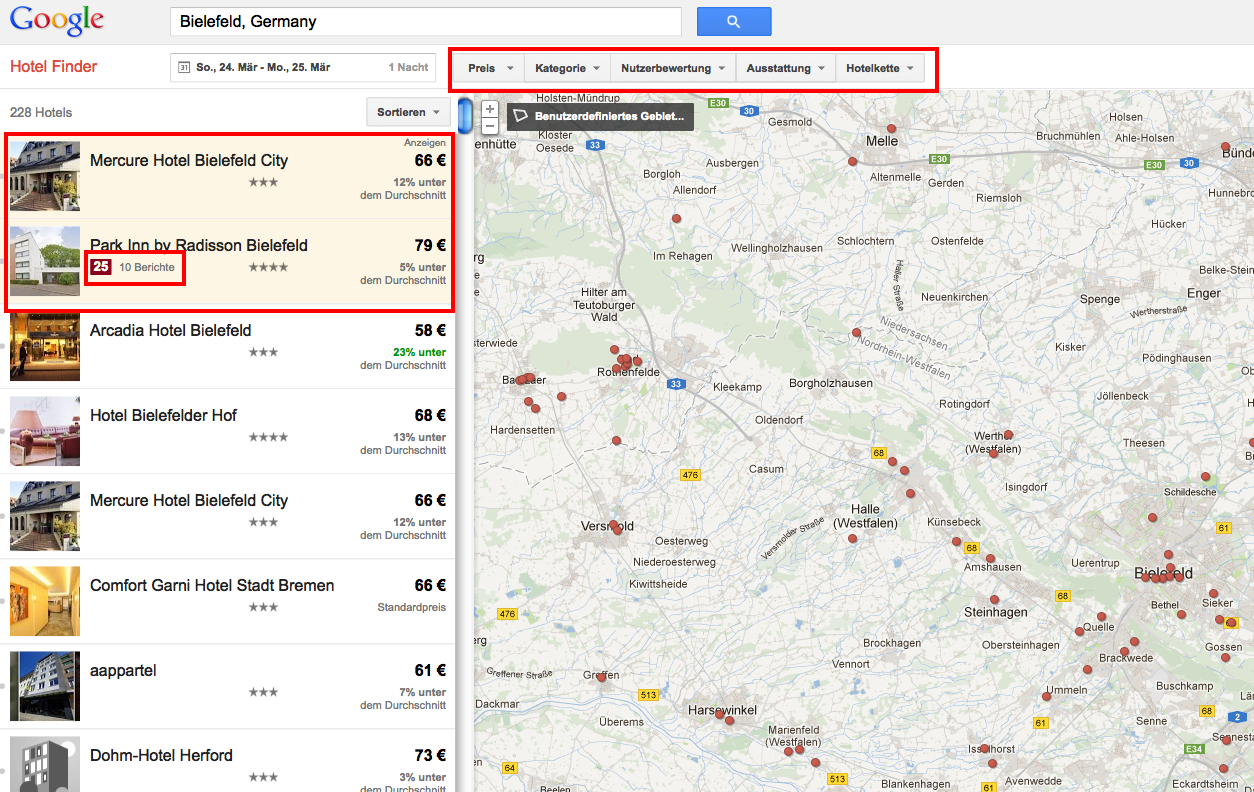The width and height of the screenshot is (1254, 792).
Task: Select the map marker near Greffen
Action: click(600, 677)
